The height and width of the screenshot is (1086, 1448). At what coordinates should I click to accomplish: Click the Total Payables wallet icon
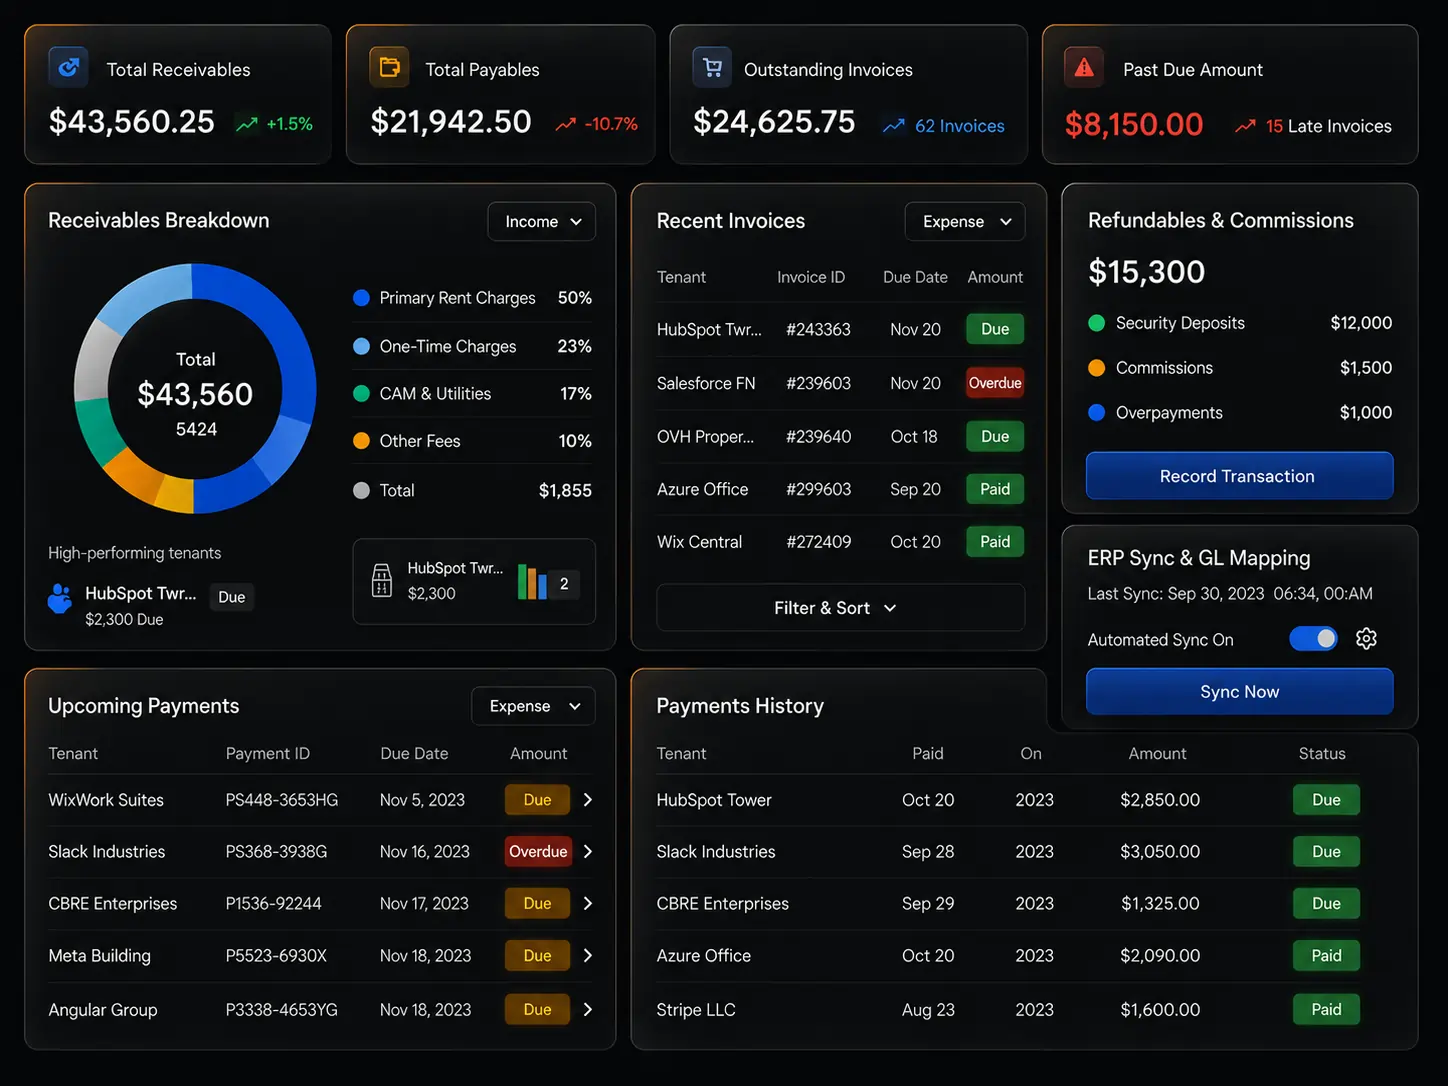(x=389, y=68)
